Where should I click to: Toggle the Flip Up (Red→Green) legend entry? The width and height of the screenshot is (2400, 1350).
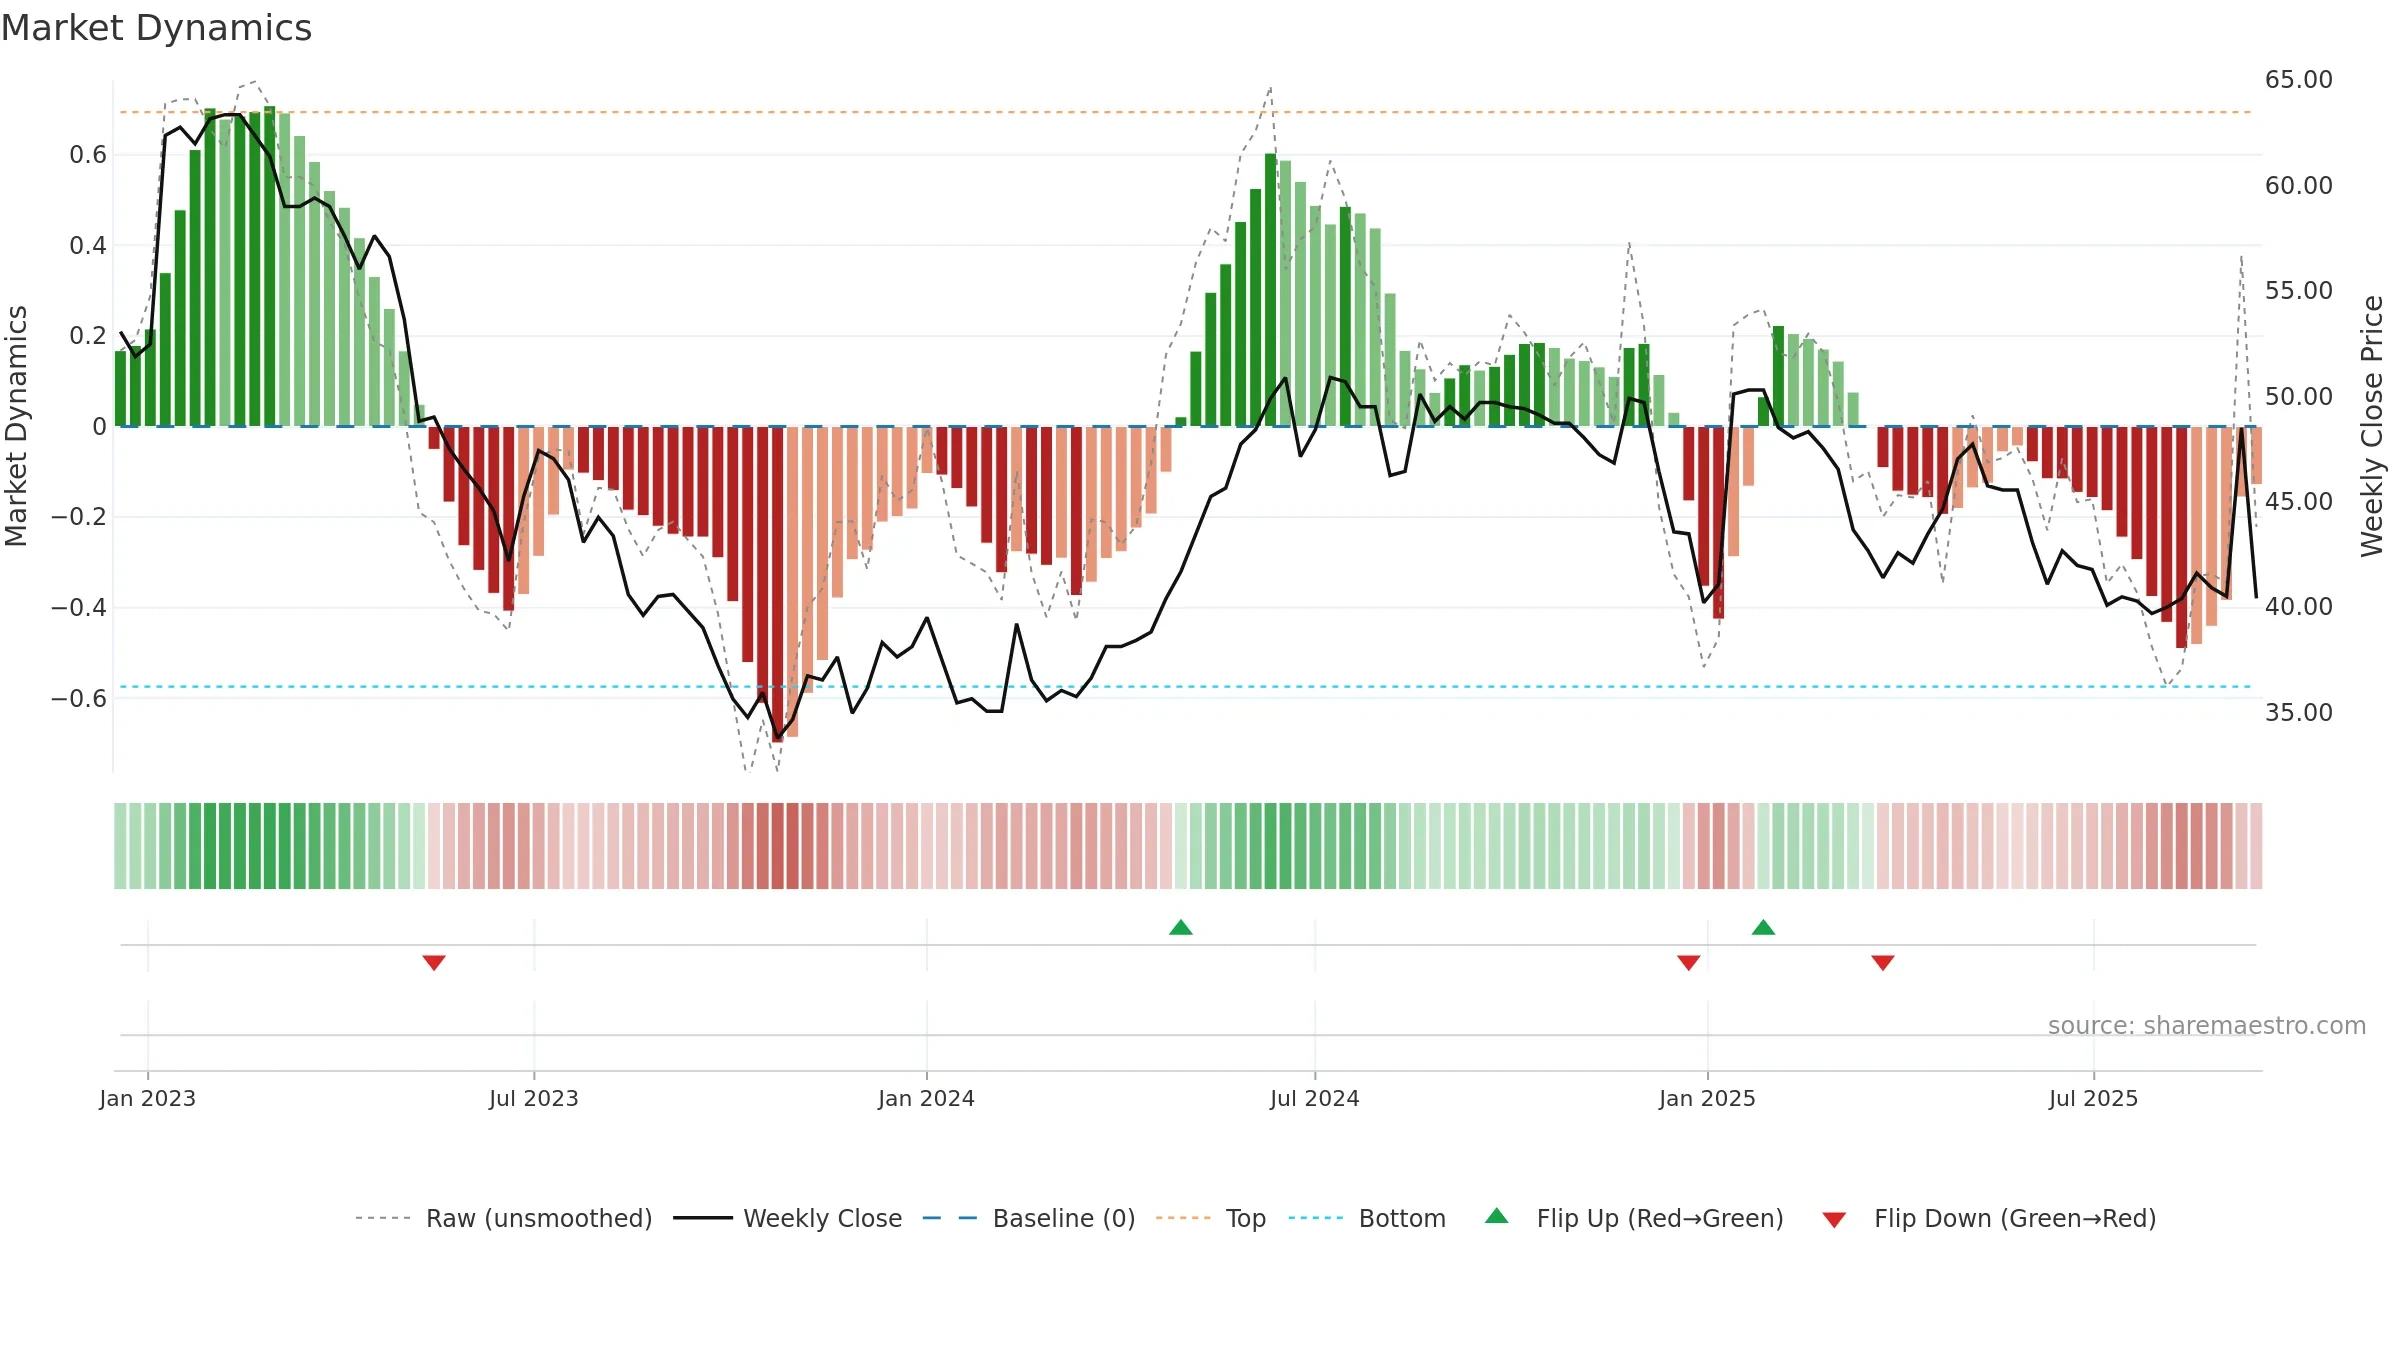tap(1634, 1218)
